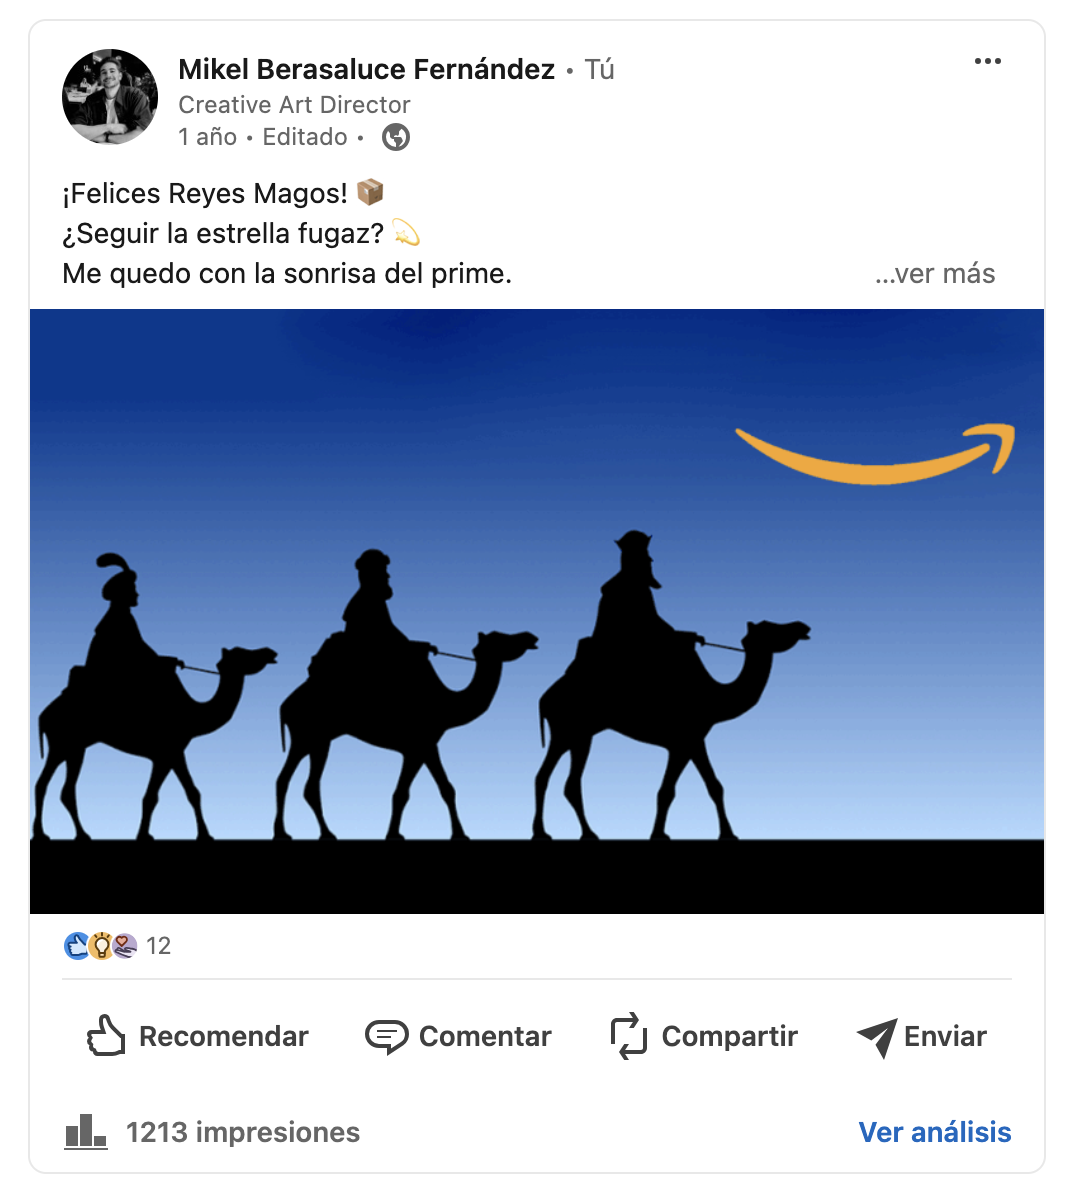The image size is (1072, 1194).
Task: Click the reactions count 12
Action: (158, 946)
